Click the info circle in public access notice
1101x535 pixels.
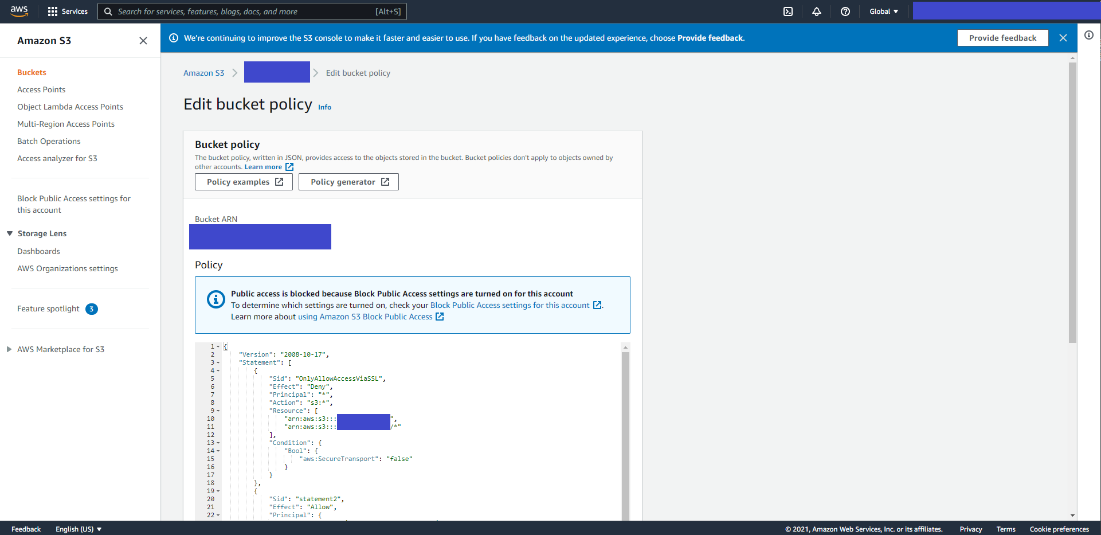216,299
